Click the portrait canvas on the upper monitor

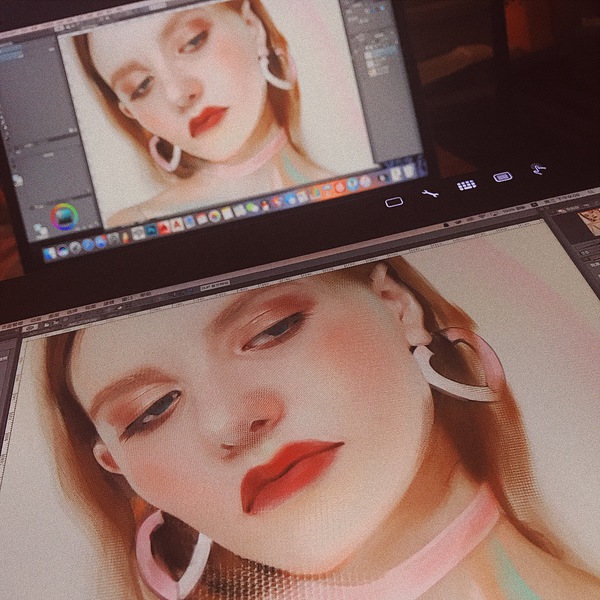214,115
